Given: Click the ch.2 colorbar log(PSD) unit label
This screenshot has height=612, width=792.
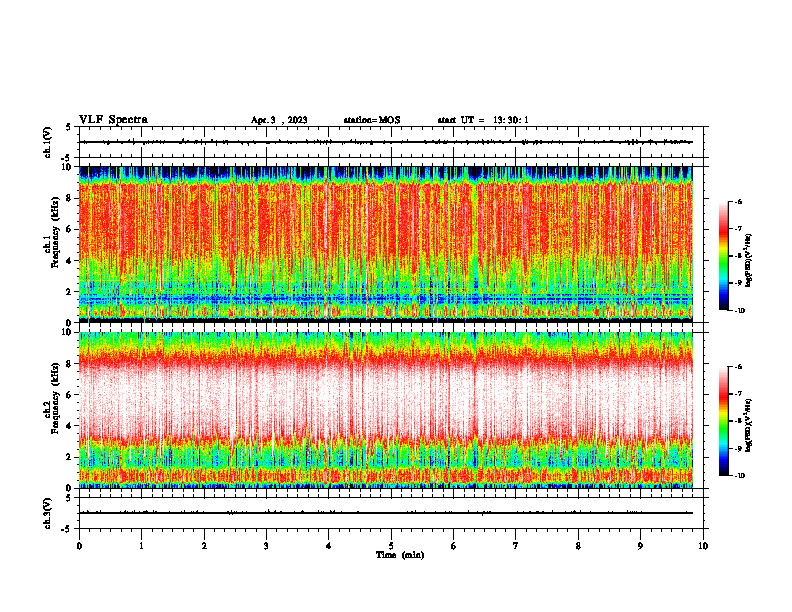Looking at the screenshot, I should (749, 425).
